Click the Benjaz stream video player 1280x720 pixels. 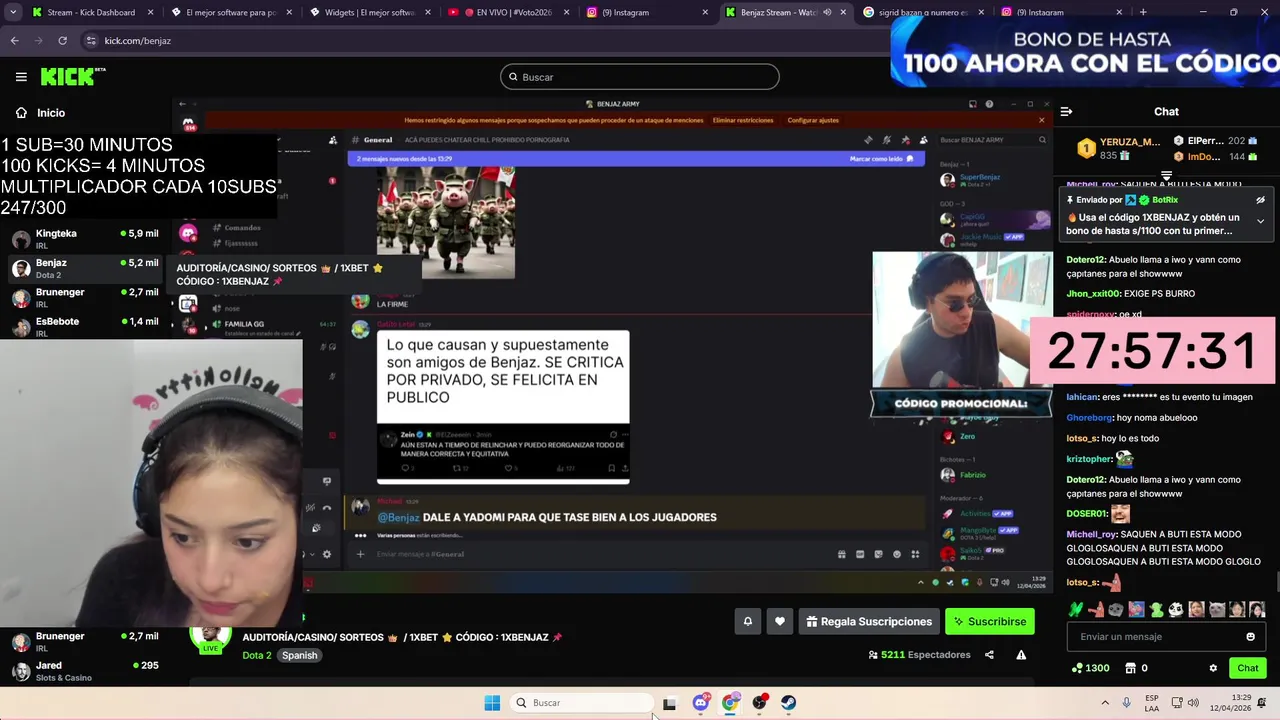614,345
